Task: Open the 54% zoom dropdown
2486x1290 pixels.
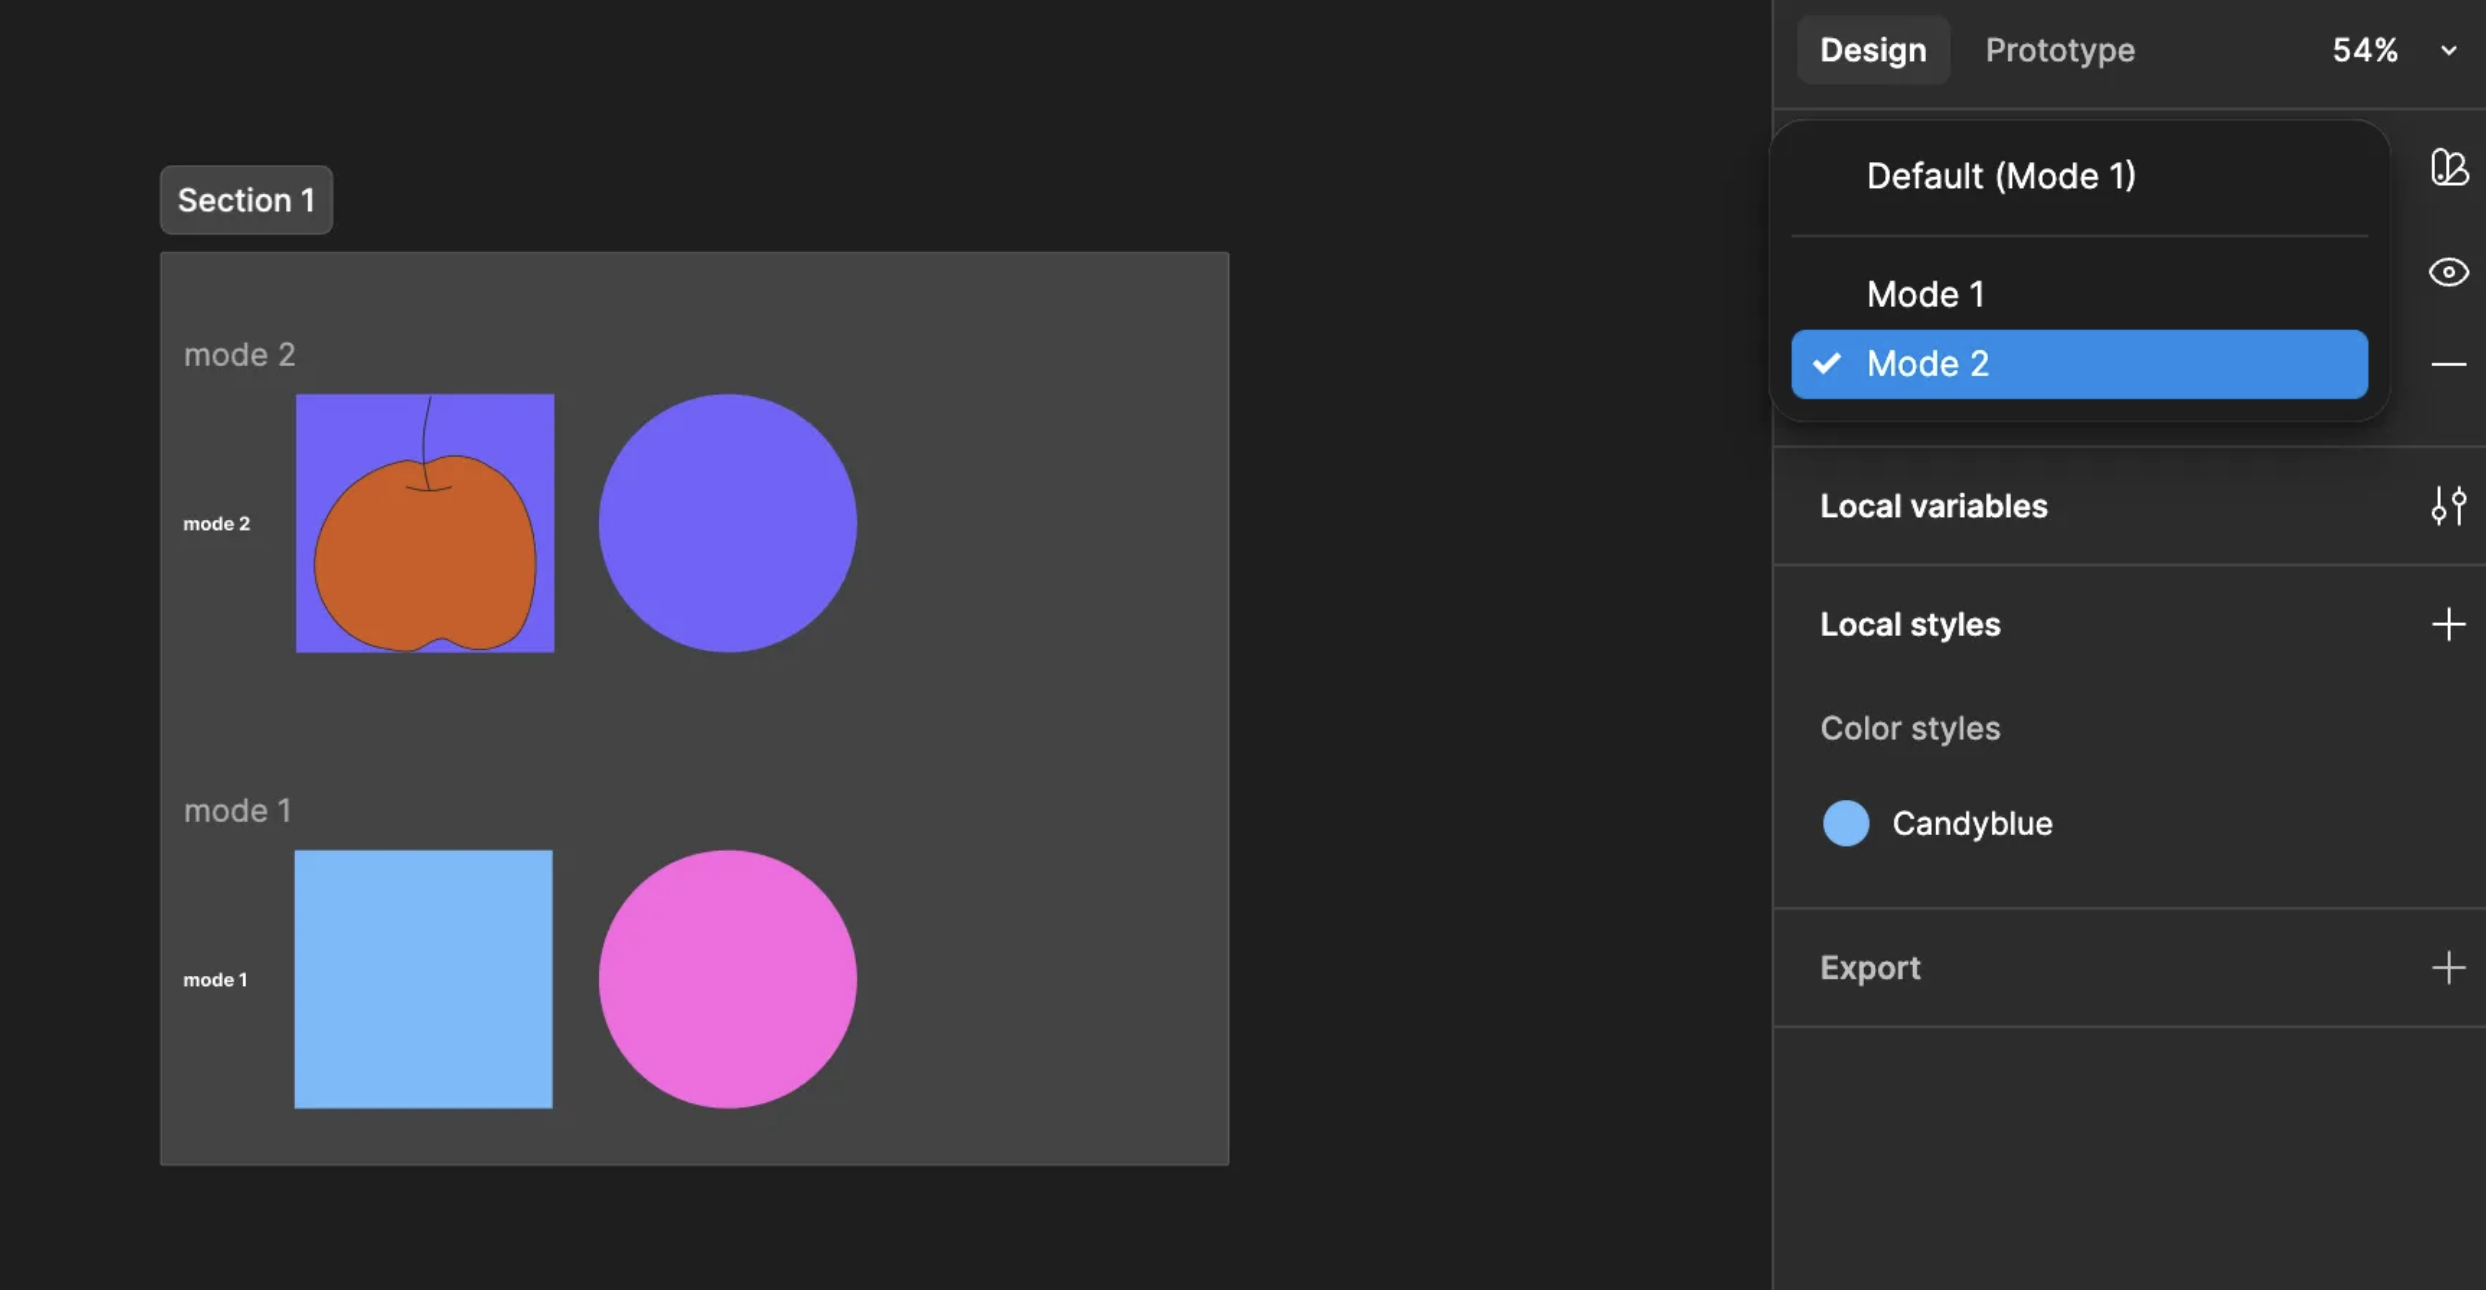Action: tap(2364, 50)
